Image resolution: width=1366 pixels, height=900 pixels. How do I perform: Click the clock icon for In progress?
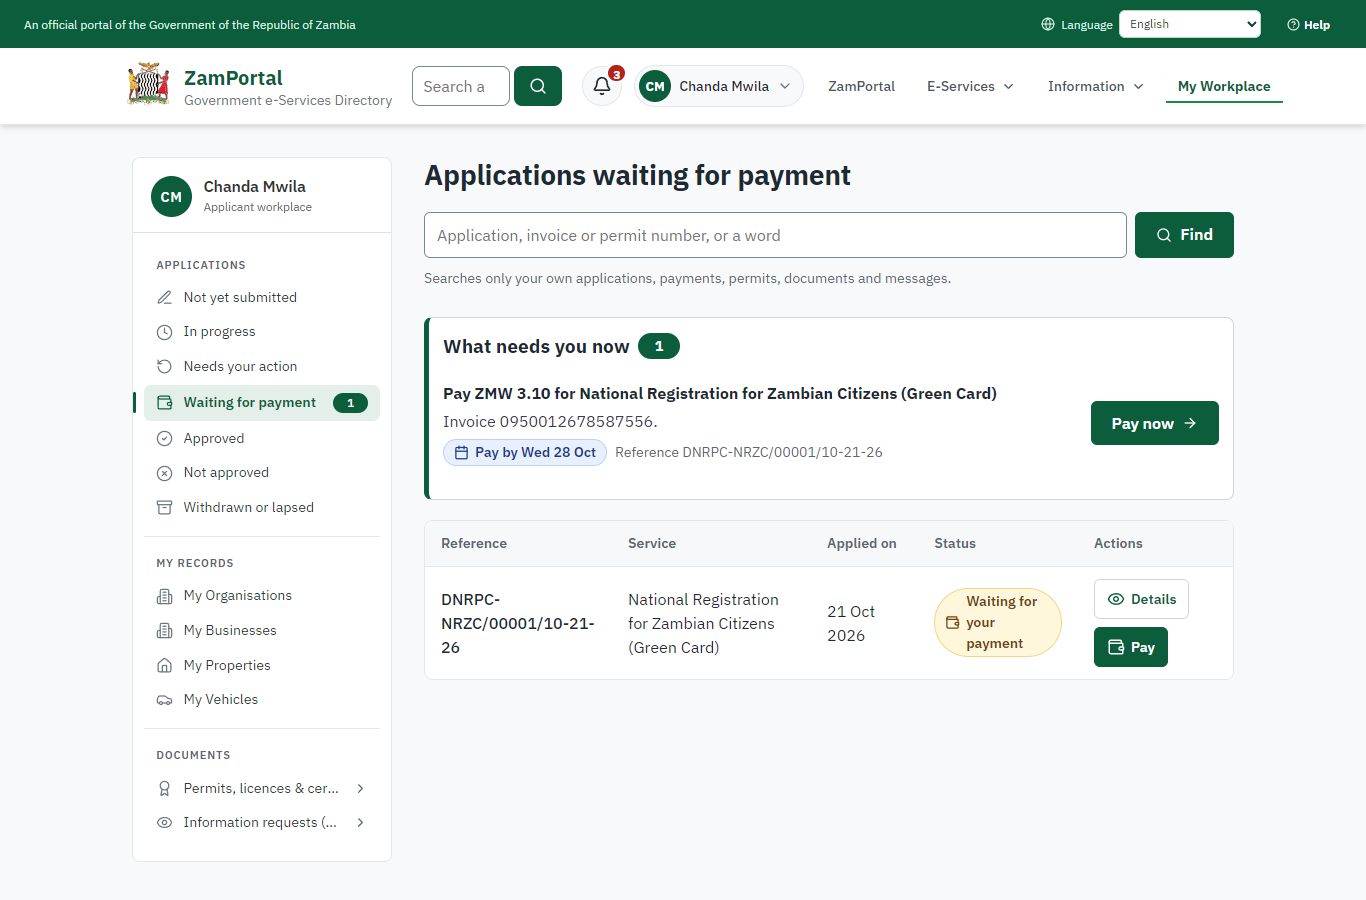pos(165,332)
